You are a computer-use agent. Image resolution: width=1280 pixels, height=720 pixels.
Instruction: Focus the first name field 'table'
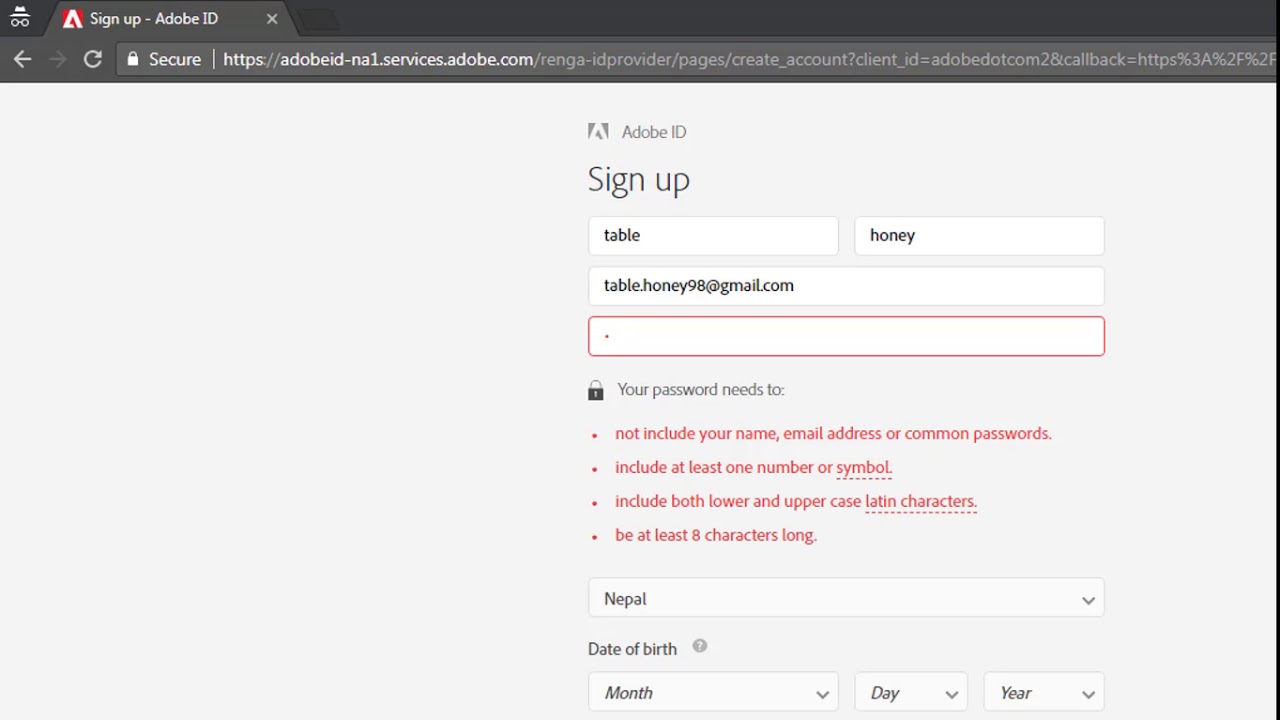713,235
